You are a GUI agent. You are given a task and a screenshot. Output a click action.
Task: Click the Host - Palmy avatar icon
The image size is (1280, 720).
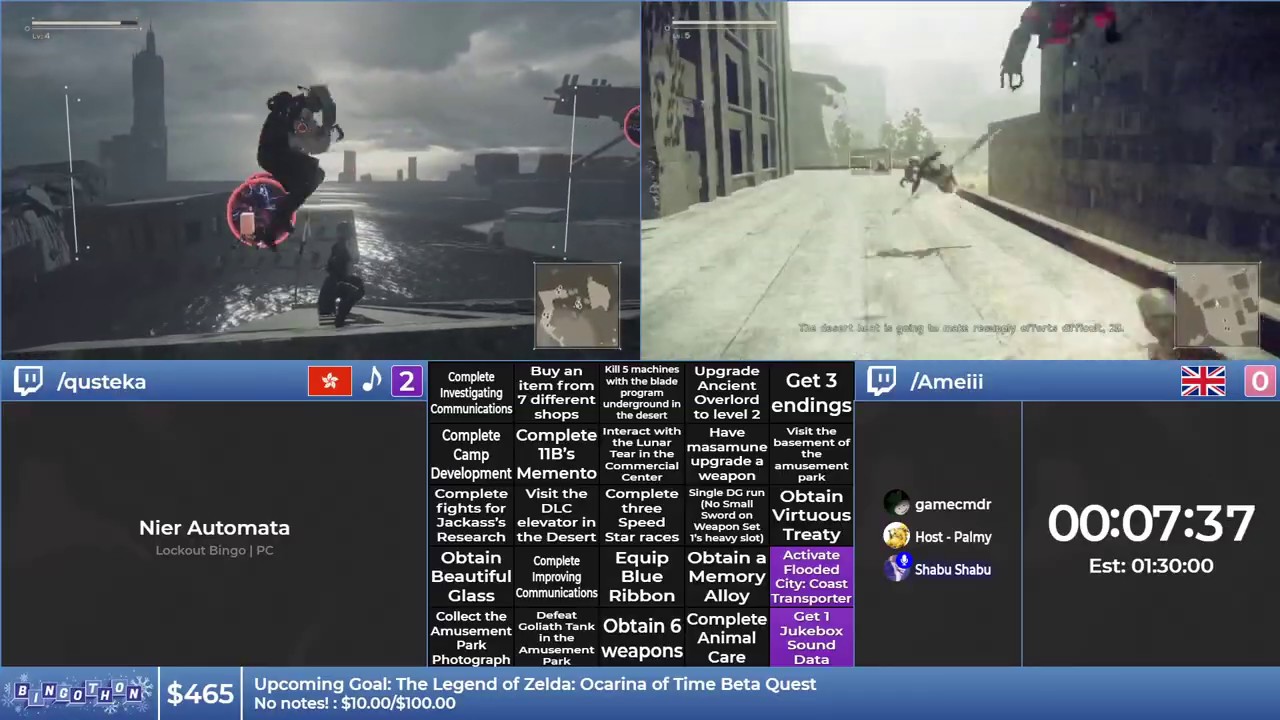[897, 536]
